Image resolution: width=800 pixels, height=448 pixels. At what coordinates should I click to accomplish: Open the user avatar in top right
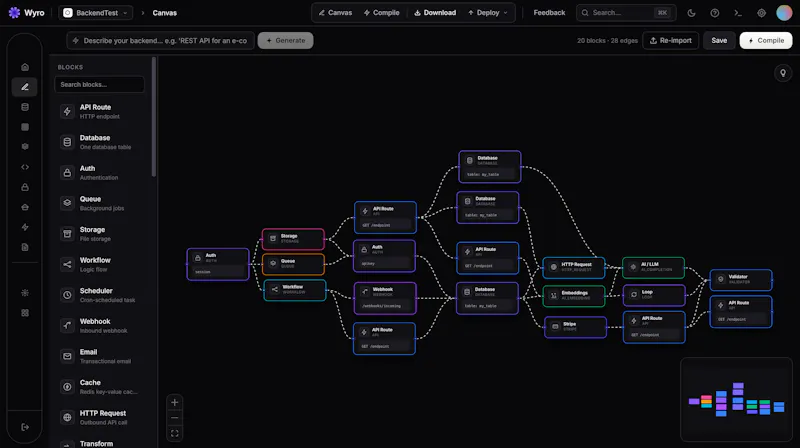[x=784, y=13]
